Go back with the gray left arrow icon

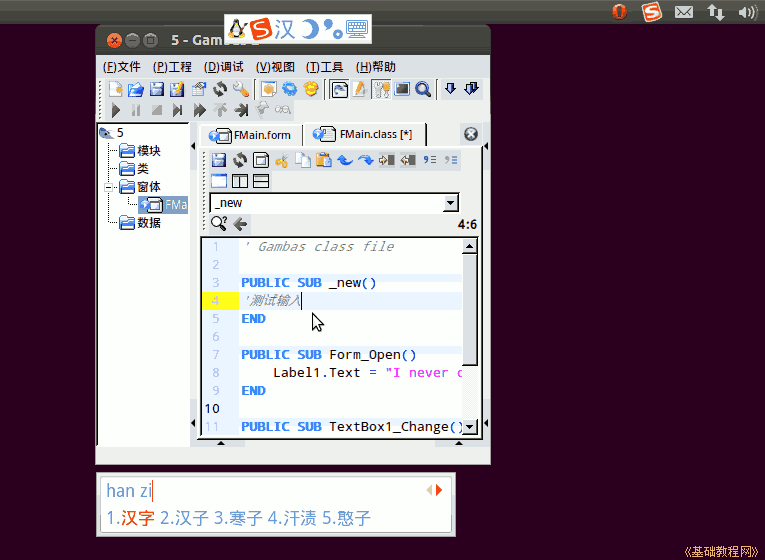[241, 224]
